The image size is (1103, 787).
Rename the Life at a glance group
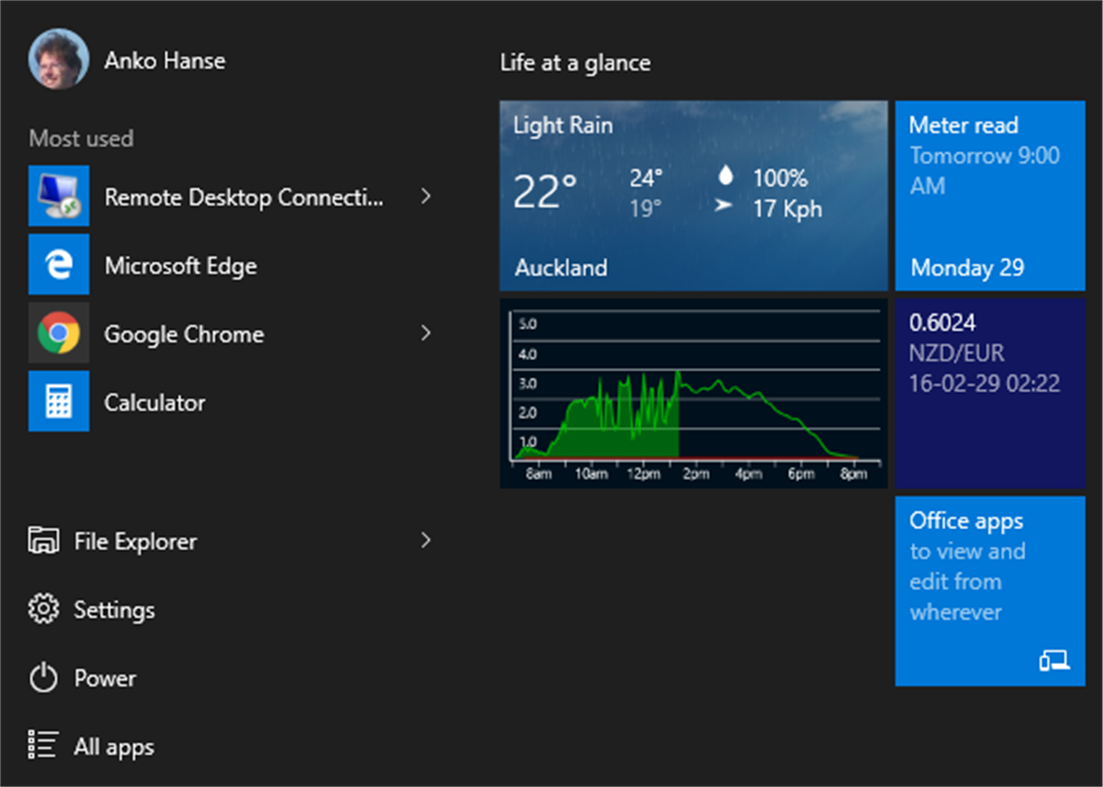(575, 62)
